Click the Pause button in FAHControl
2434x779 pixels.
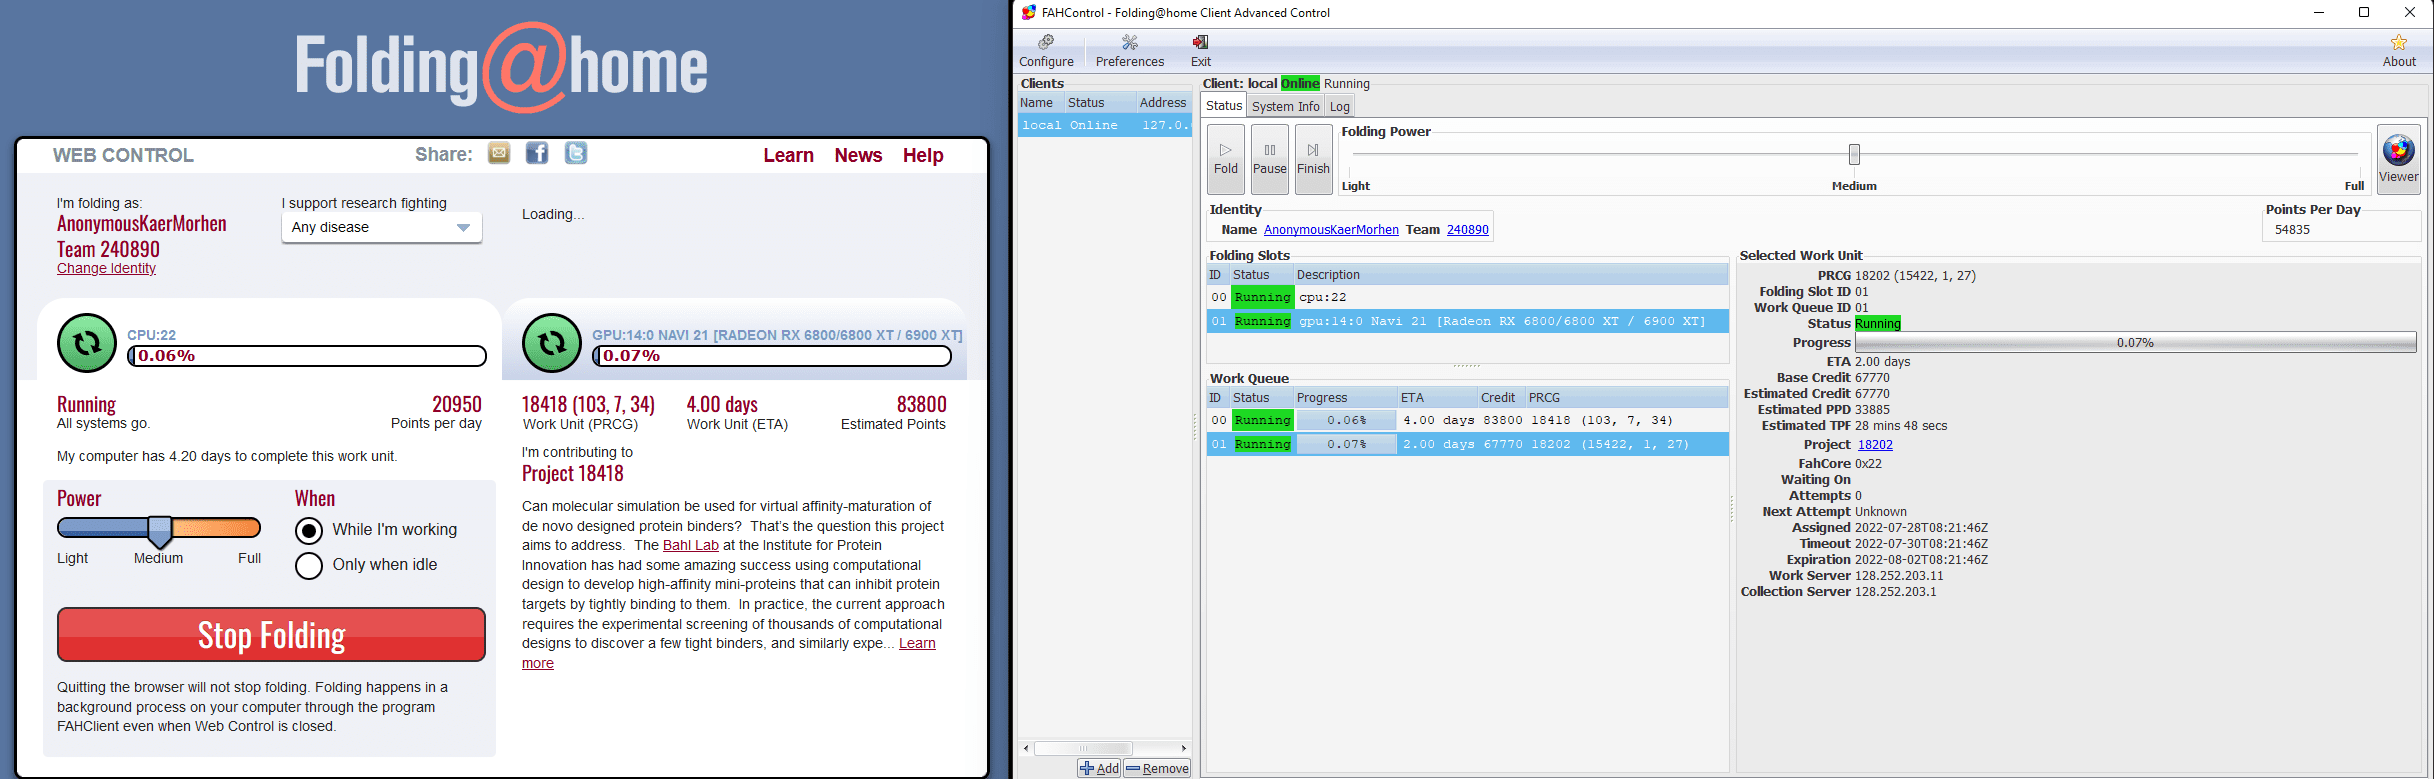coord(1270,159)
